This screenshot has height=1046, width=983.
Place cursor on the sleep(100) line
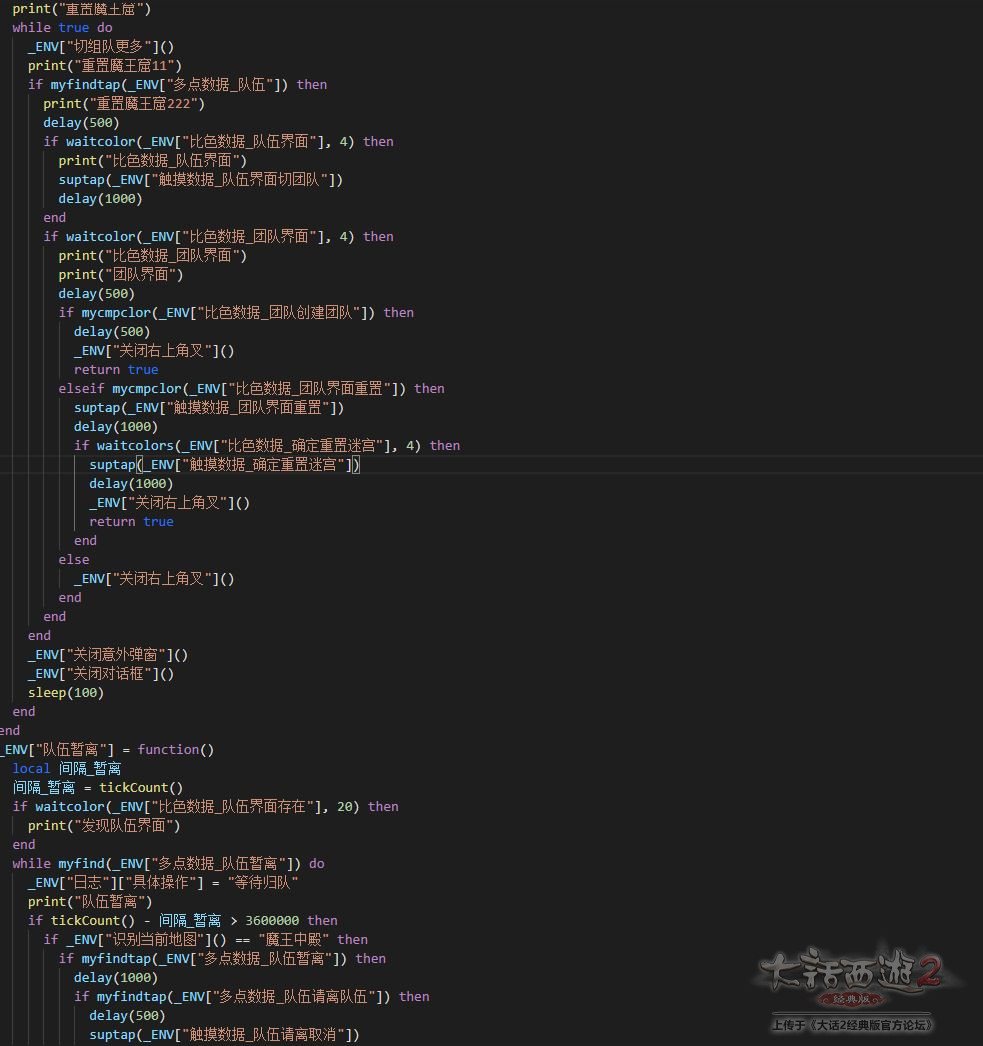(66, 693)
